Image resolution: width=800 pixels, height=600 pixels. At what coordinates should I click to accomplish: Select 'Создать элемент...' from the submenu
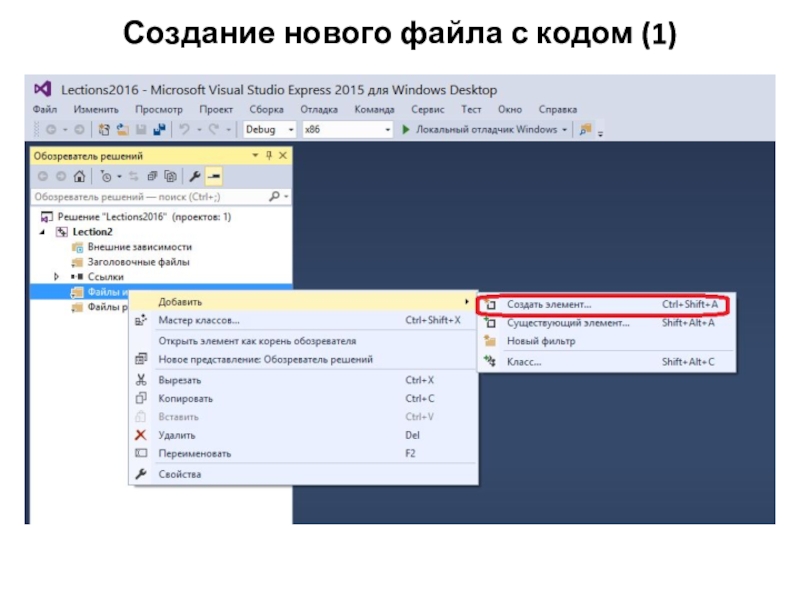548,304
